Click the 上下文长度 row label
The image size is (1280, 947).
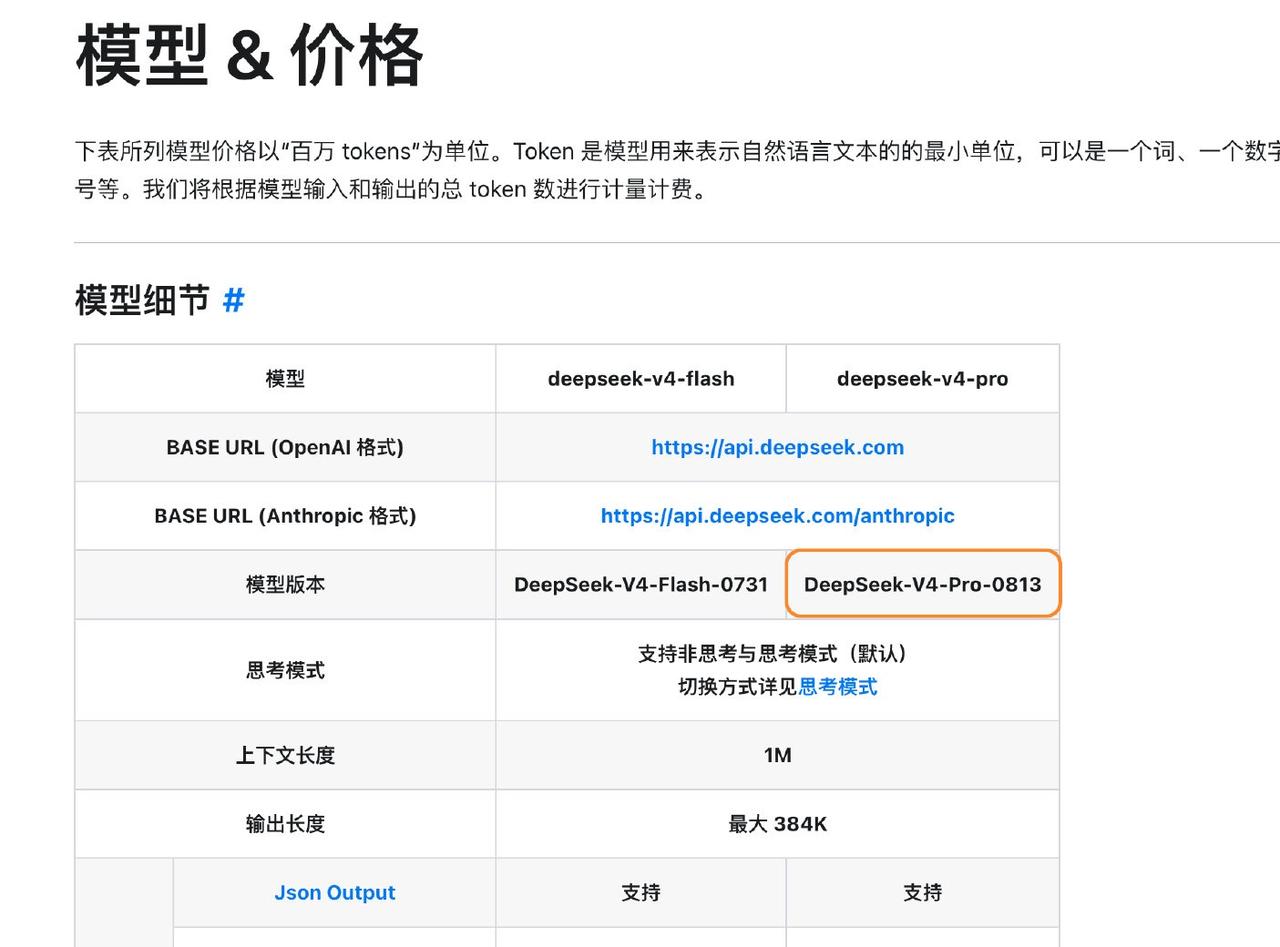285,755
